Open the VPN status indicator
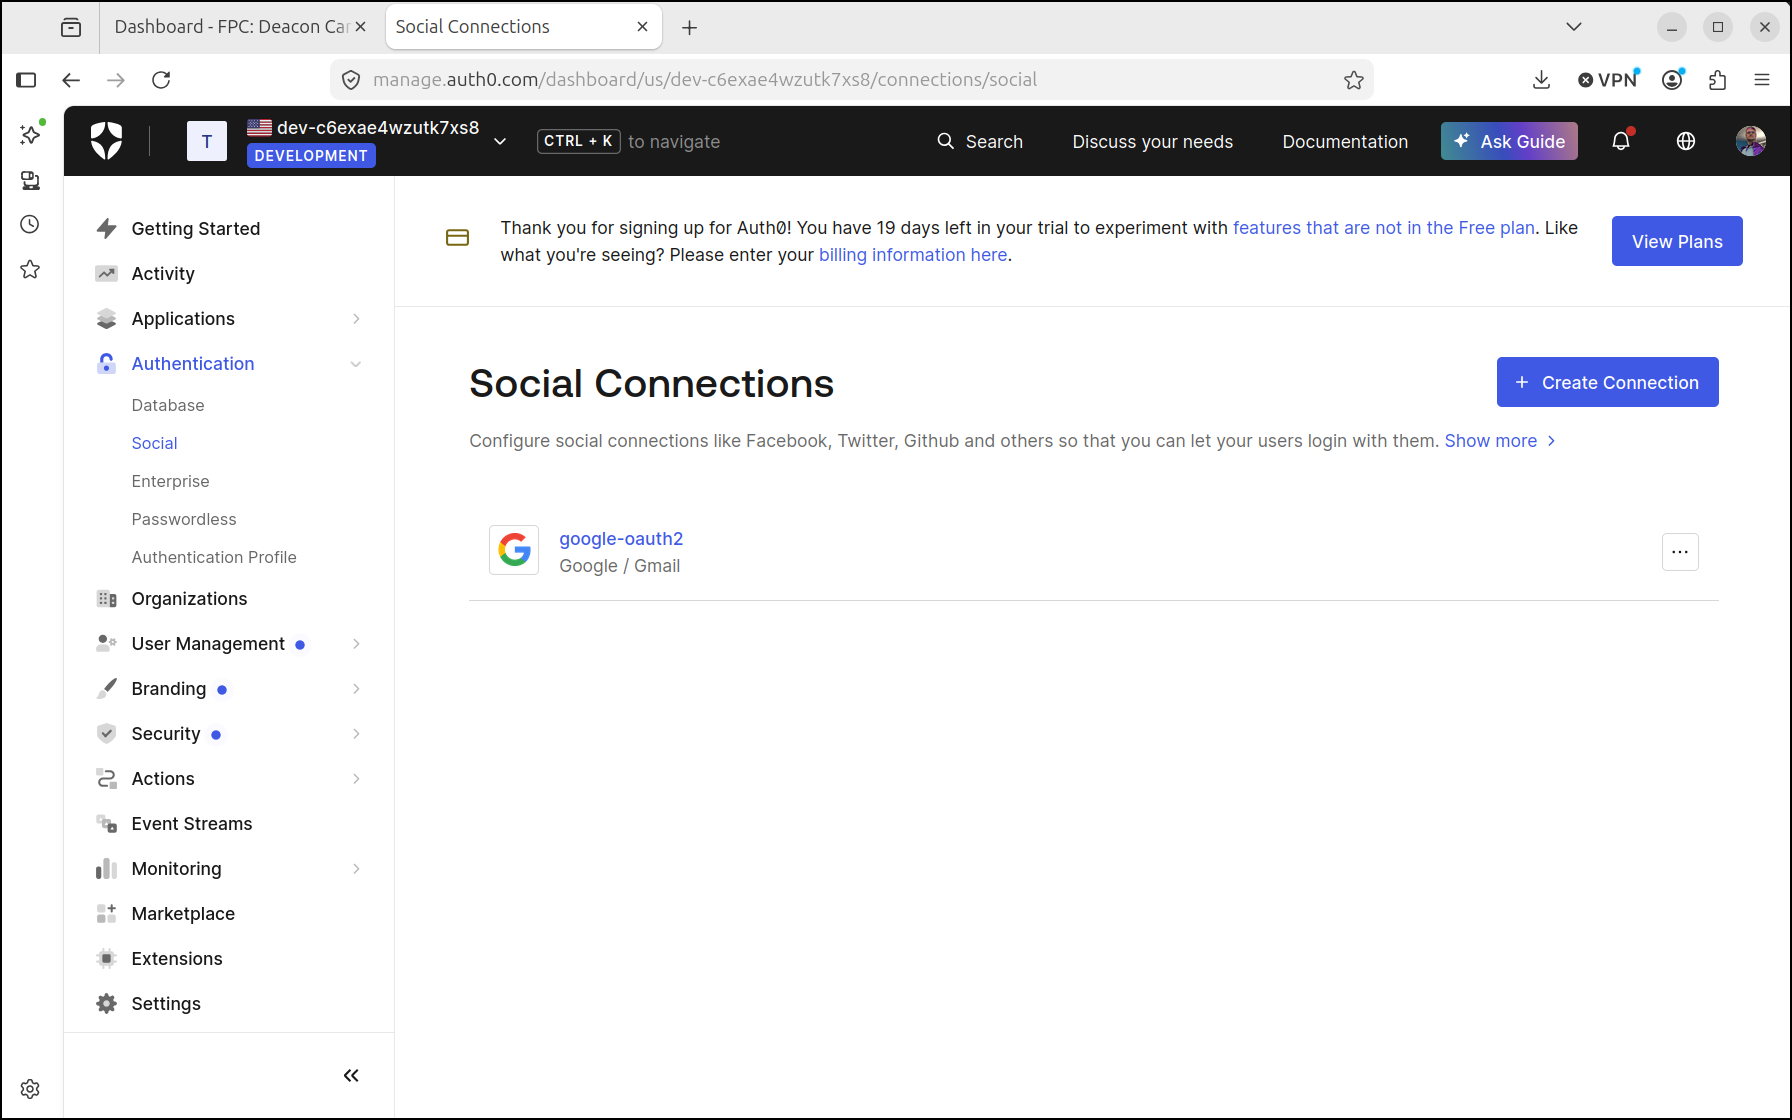 point(1608,80)
